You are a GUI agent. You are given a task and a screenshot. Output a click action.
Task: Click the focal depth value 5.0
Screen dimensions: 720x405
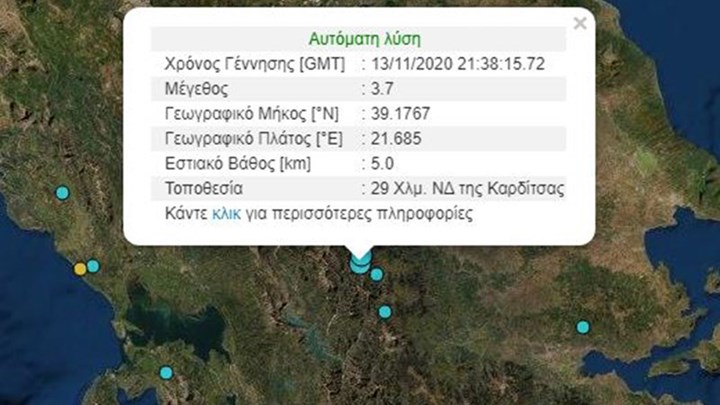(382, 163)
